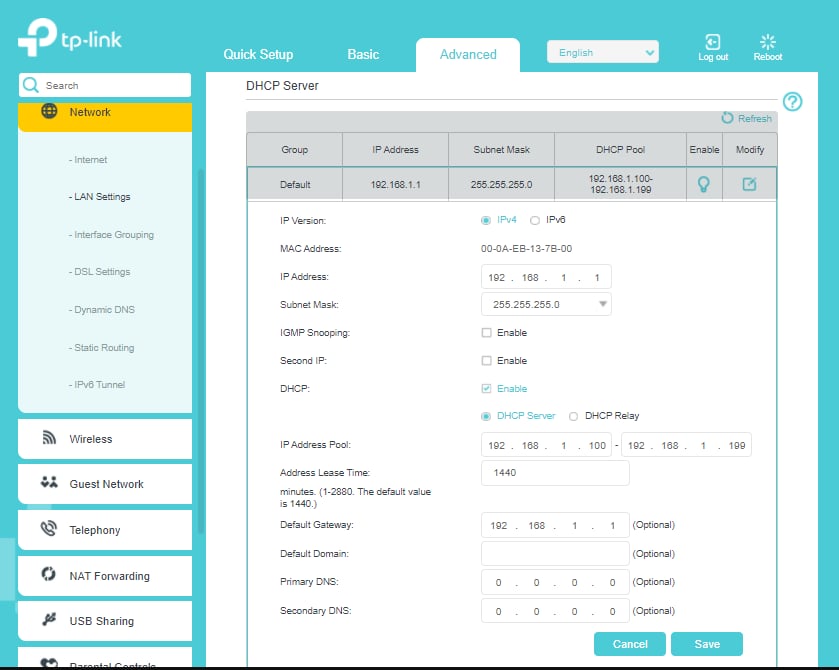The image size is (839, 670).
Task: Click the Reboot icon
Action: [768, 42]
